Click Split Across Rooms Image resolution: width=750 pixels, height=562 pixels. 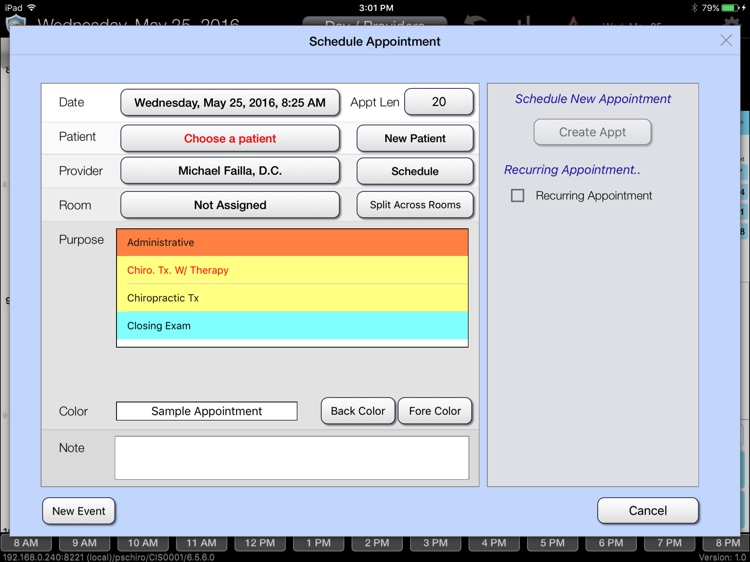tap(415, 205)
